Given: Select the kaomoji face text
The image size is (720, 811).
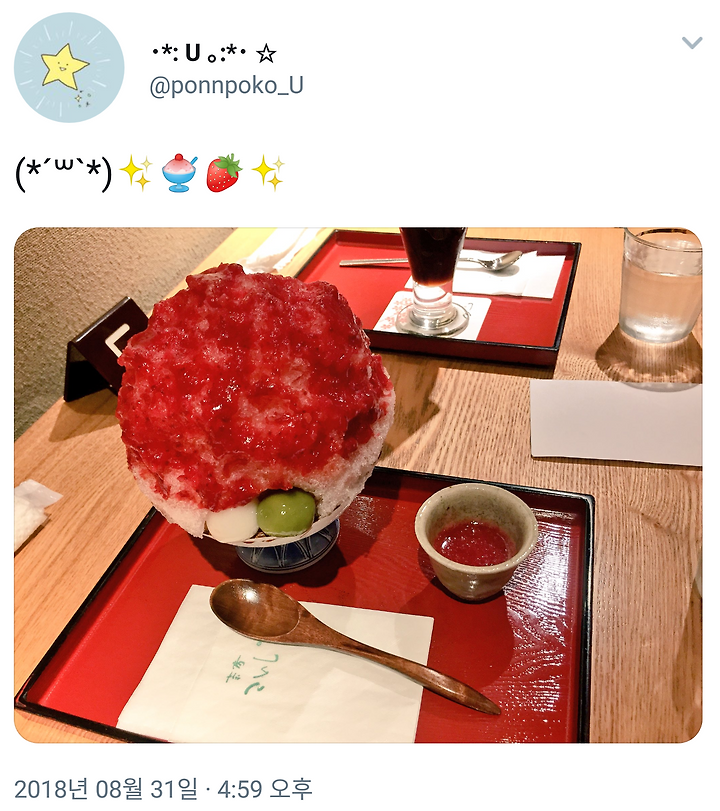Looking at the screenshot, I should [64, 173].
